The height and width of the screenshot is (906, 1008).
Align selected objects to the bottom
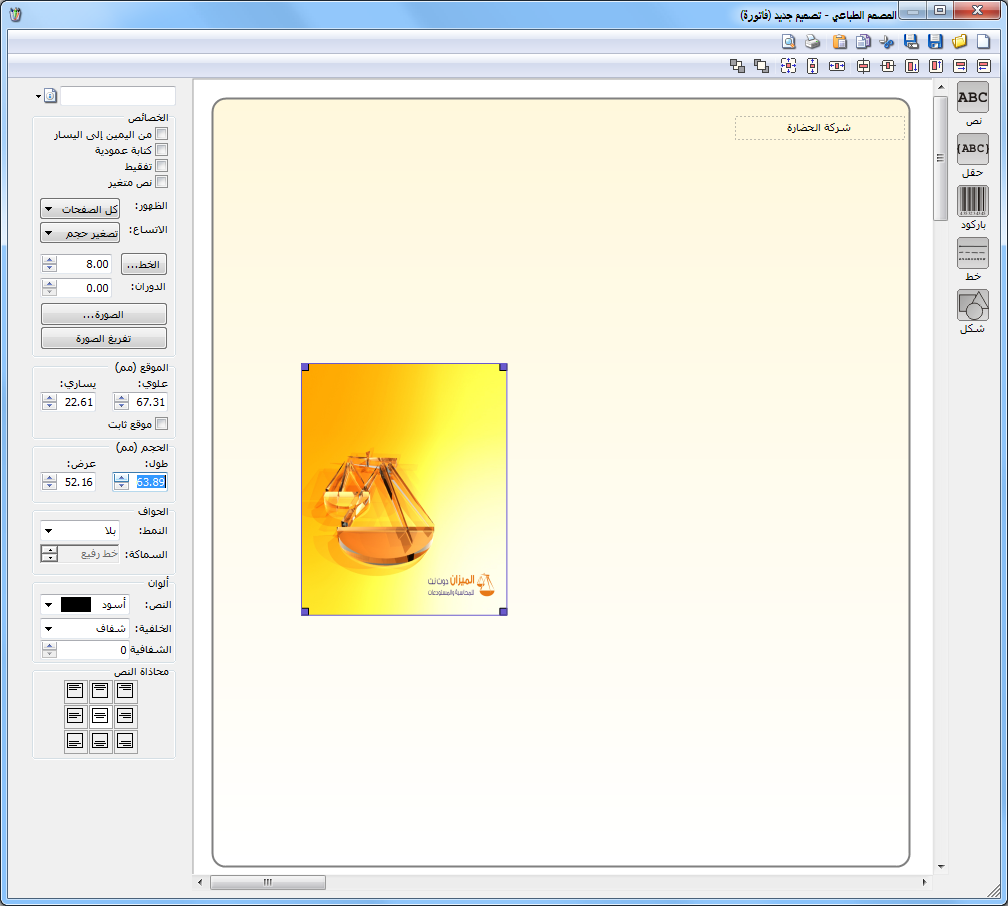click(912, 66)
